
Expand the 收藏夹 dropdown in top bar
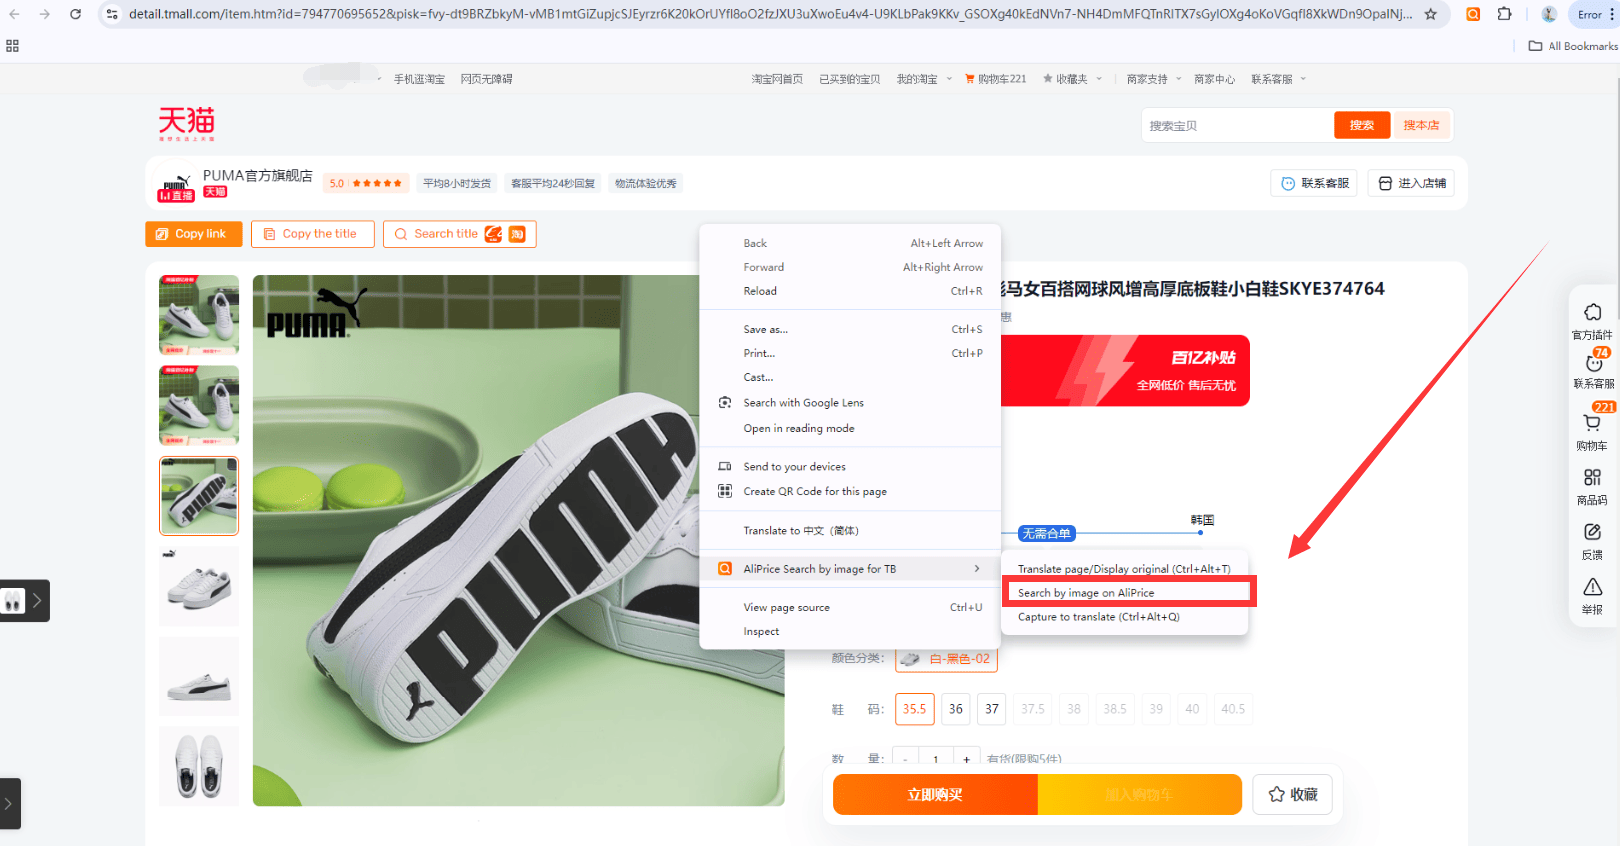(x=1072, y=79)
